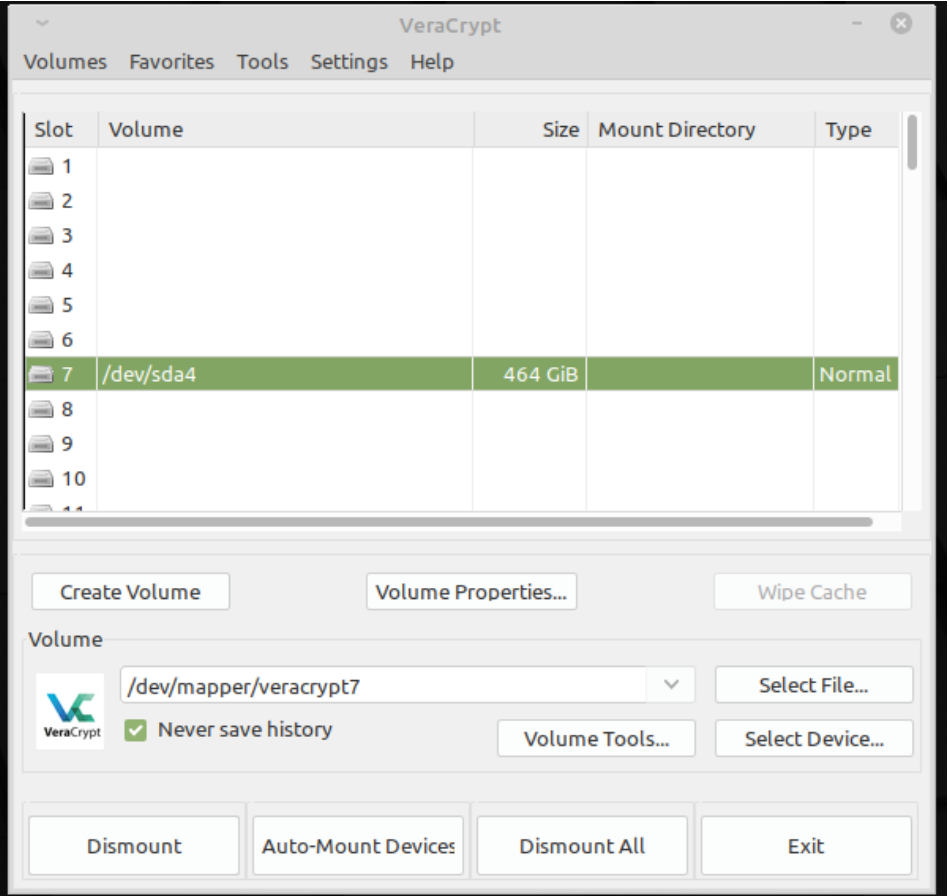Viewport: 949px width, 896px height.
Task: Select the /dev/sda4 volume entry
Action: (284, 374)
